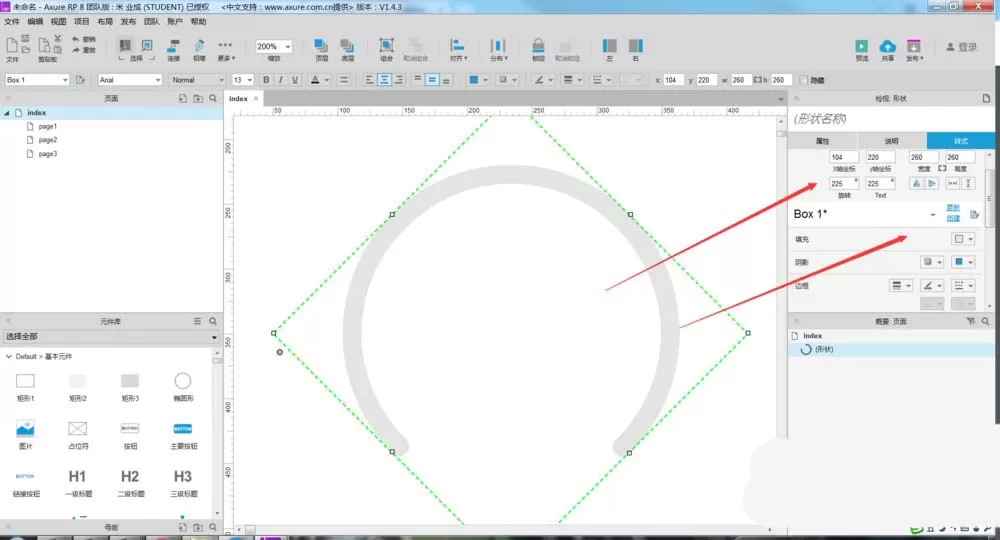Image resolution: width=1000 pixels, height=540 pixels.
Task: Open the File (文件) menu
Action: tap(12, 22)
